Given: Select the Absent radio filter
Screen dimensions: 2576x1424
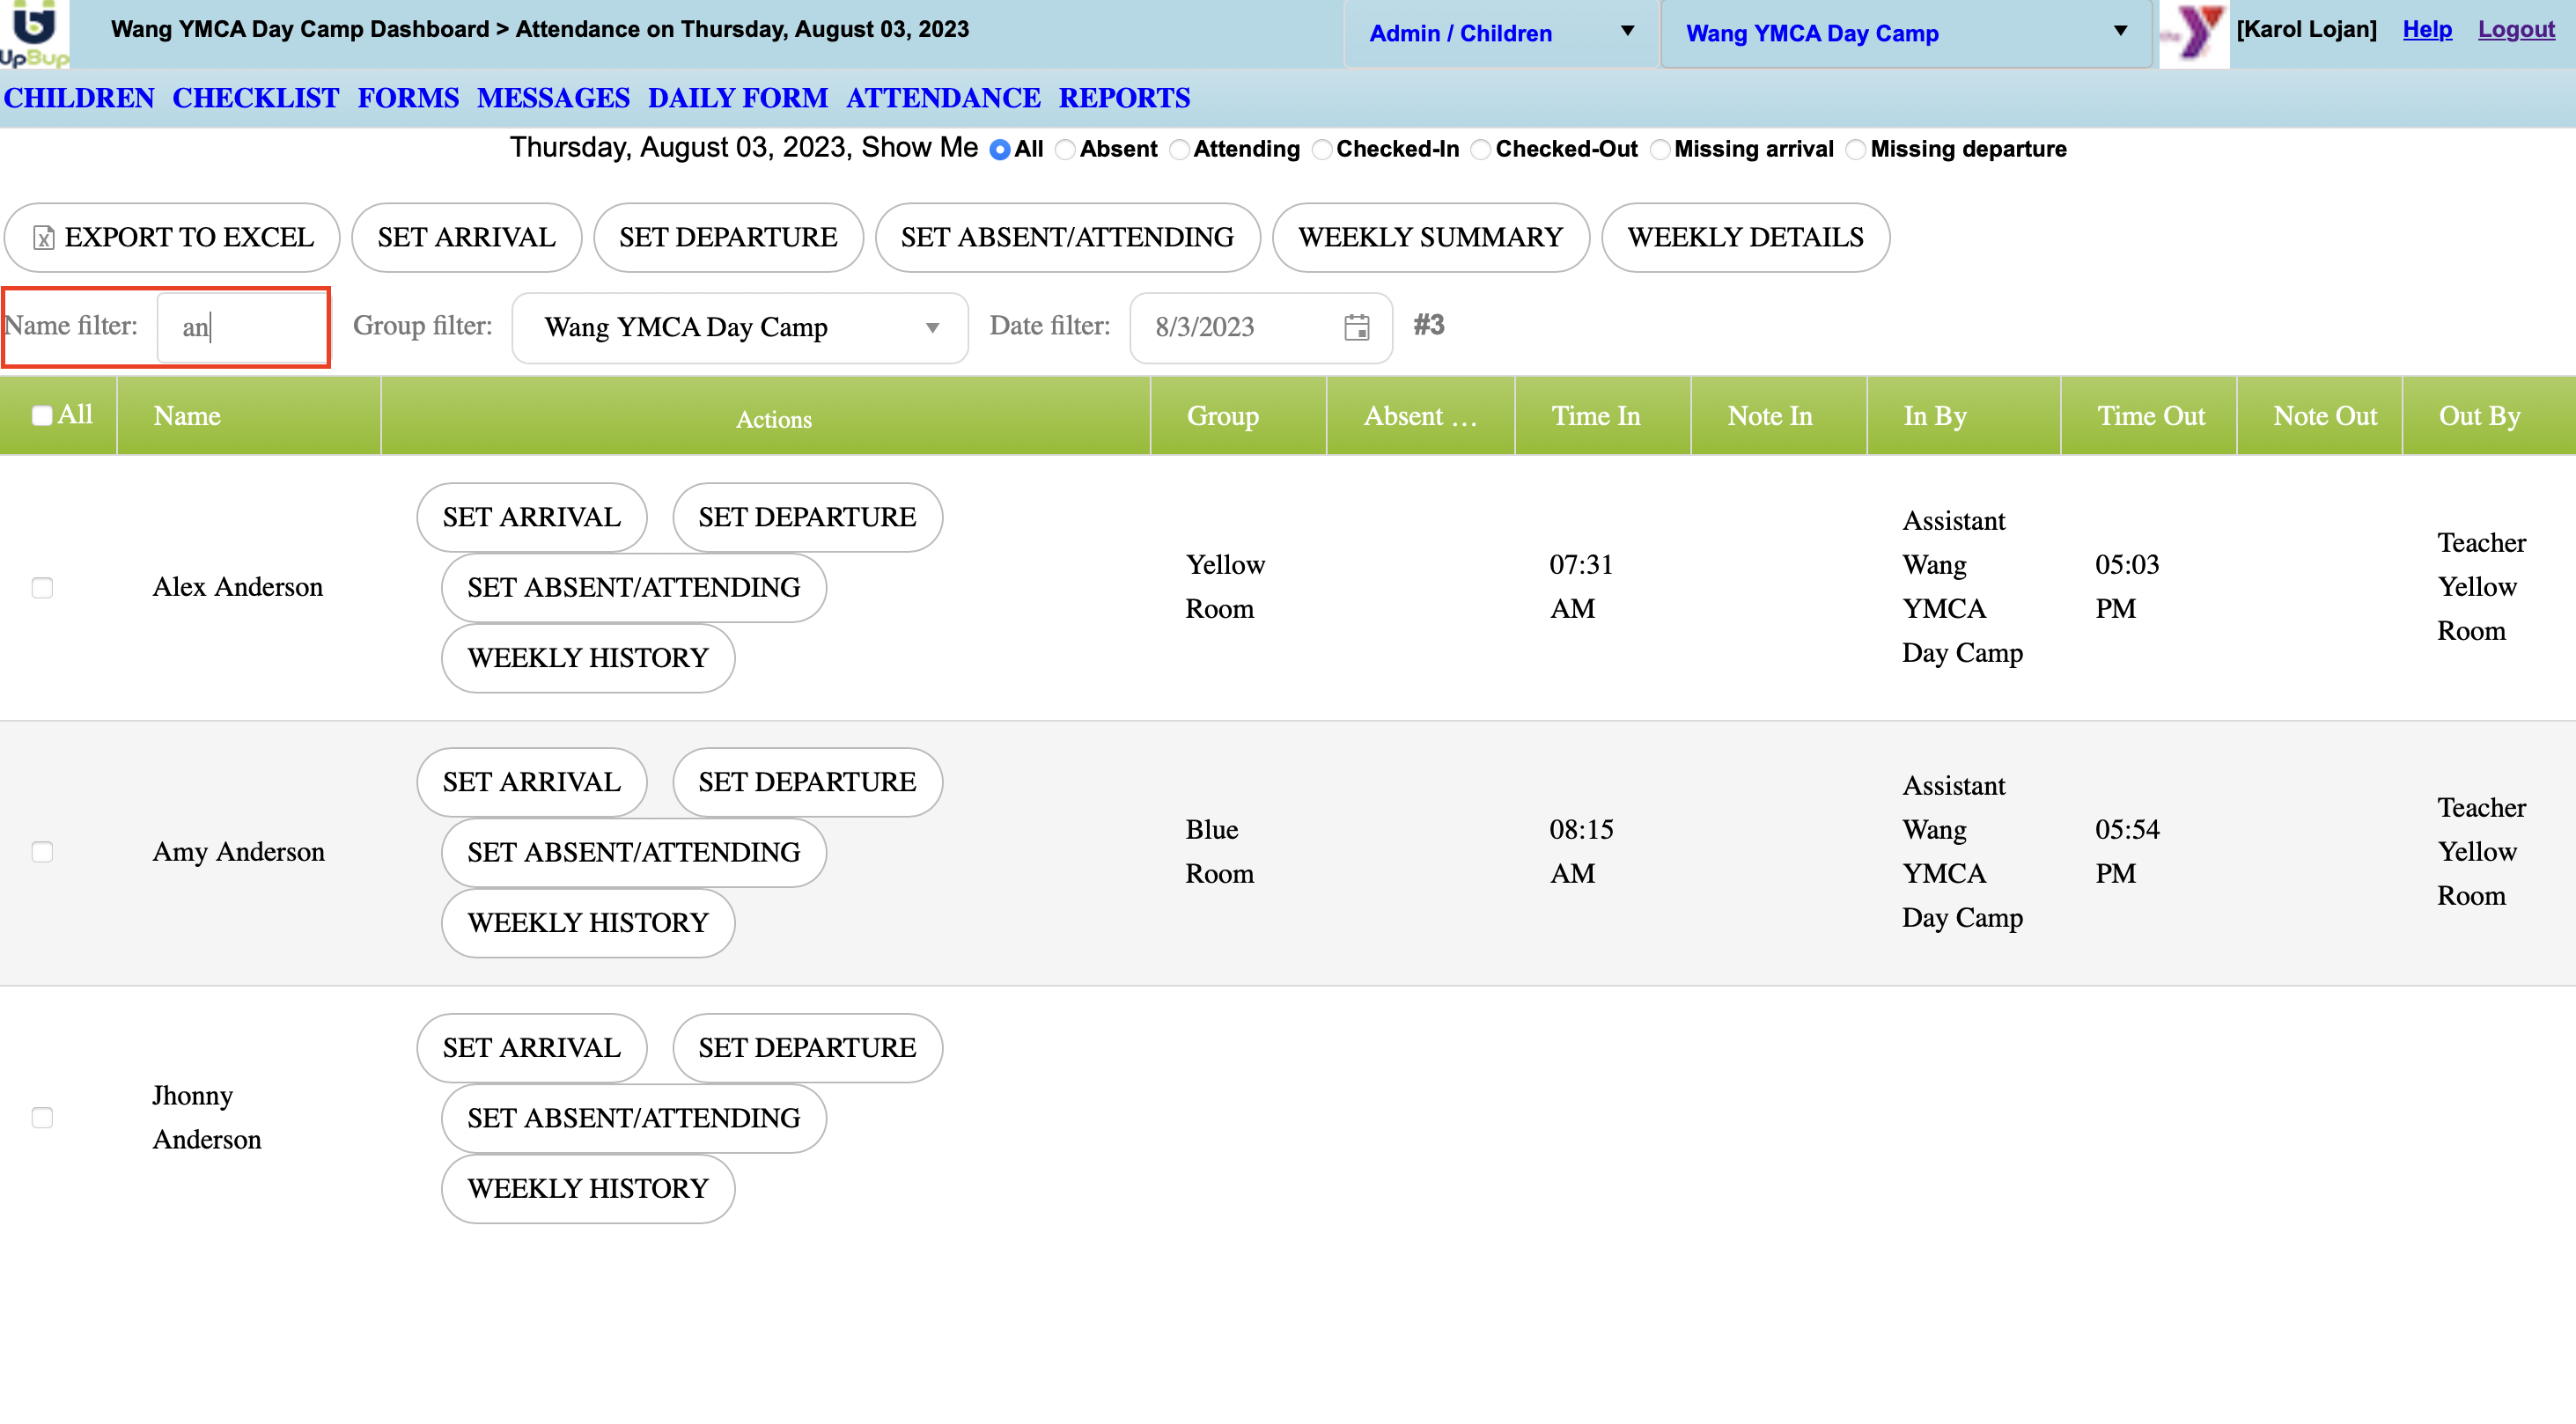Looking at the screenshot, I should click(1066, 150).
